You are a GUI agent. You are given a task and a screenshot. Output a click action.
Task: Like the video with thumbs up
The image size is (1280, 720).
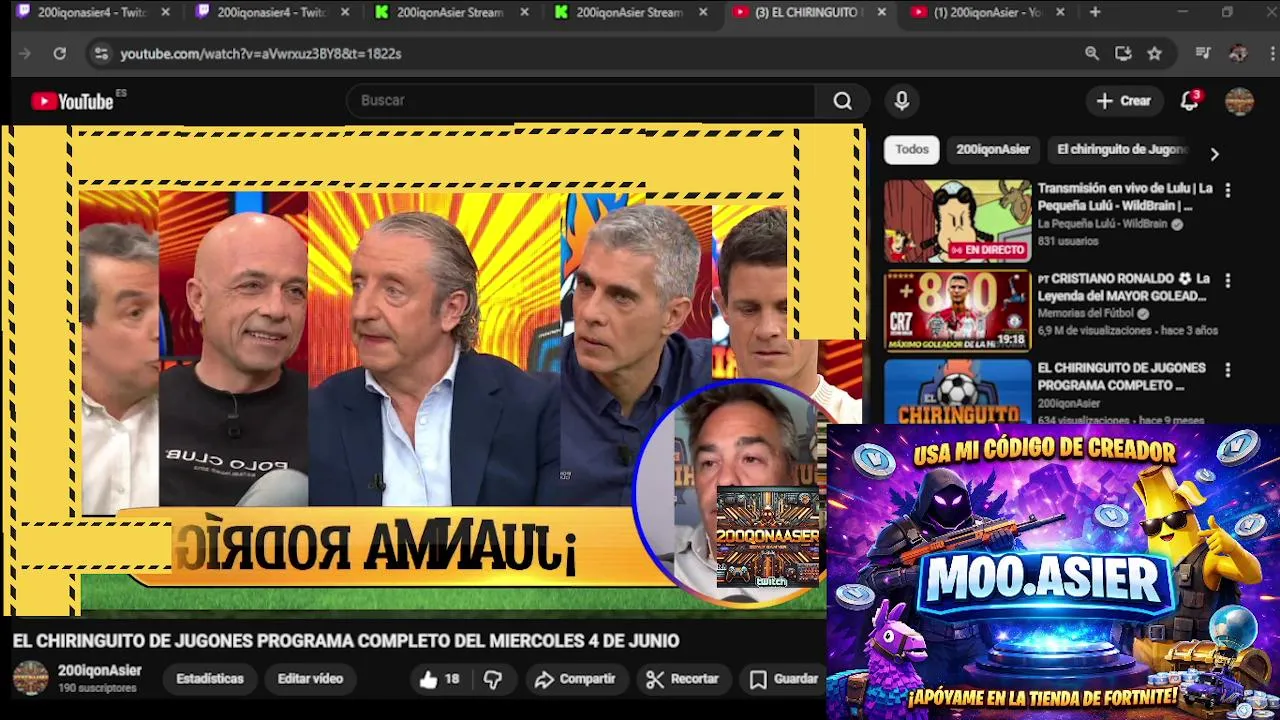pos(440,679)
